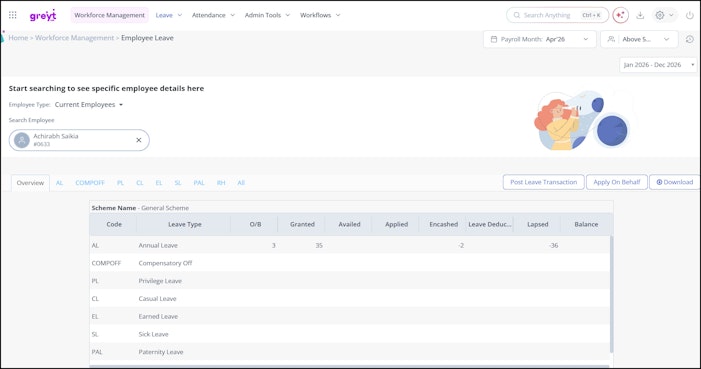Expand the Admin Tools menu
The image size is (701, 369).
tap(267, 15)
